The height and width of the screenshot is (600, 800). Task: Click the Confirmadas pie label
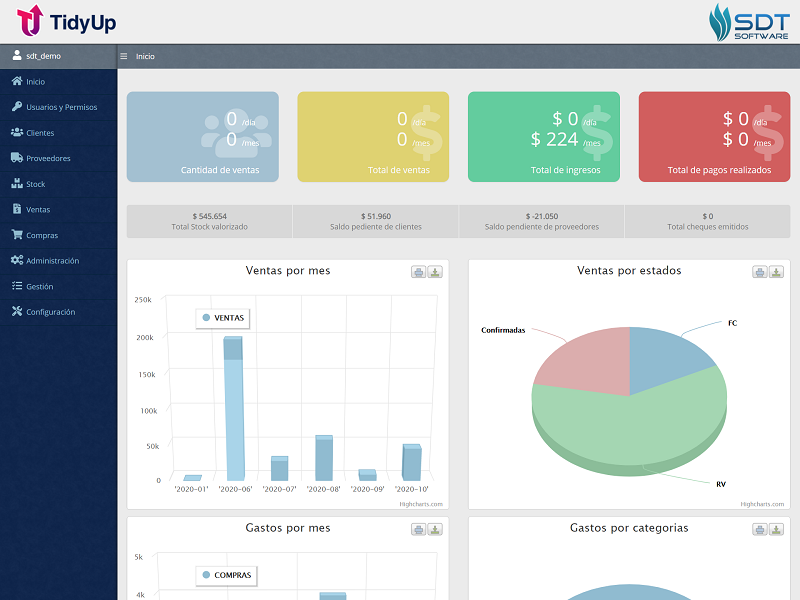(x=503, y=330)
